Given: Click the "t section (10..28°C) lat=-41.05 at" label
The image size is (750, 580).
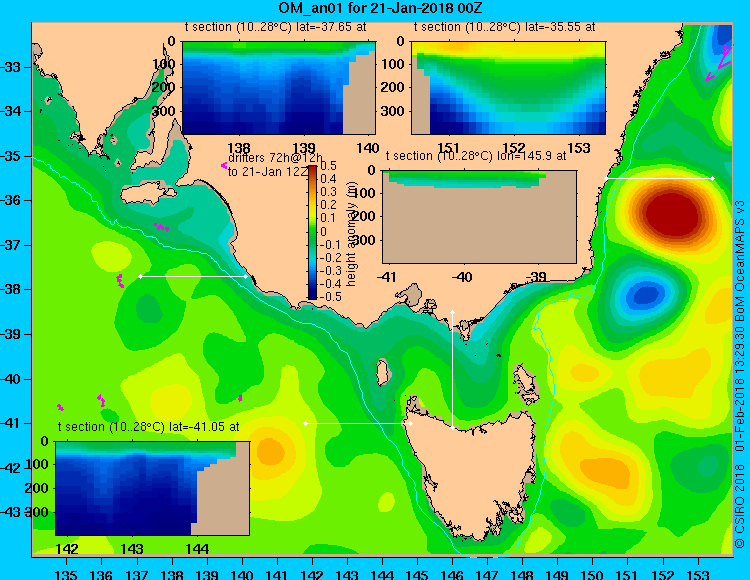Looking at the screenshot, I should (148, 427).
